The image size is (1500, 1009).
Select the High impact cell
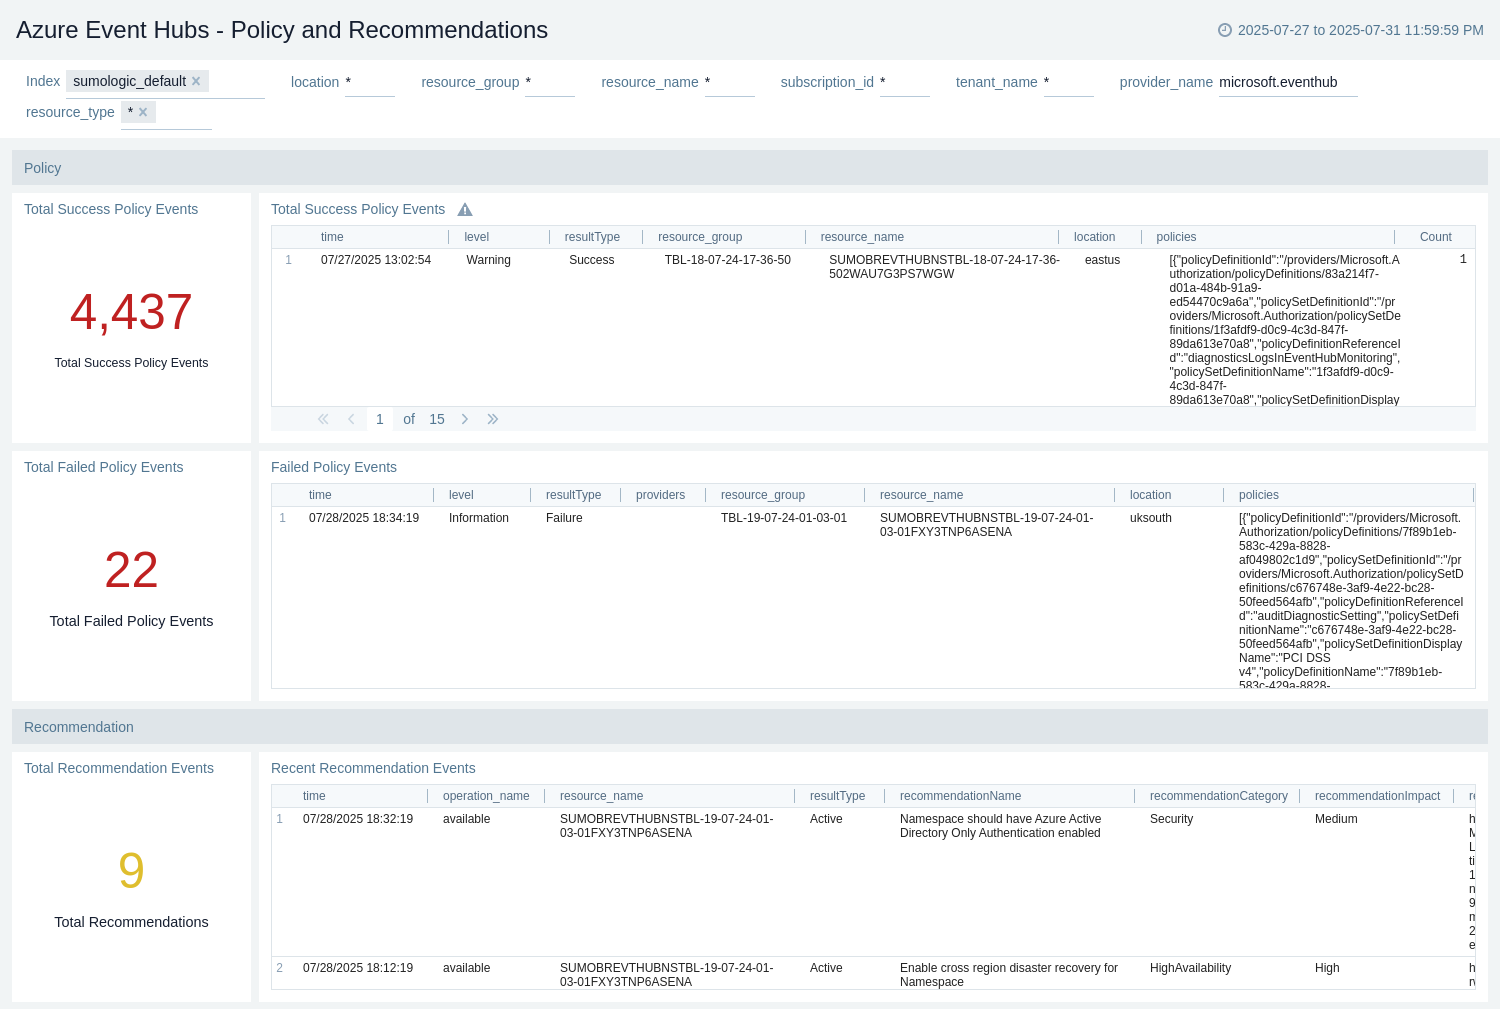tap(1327, 968)
